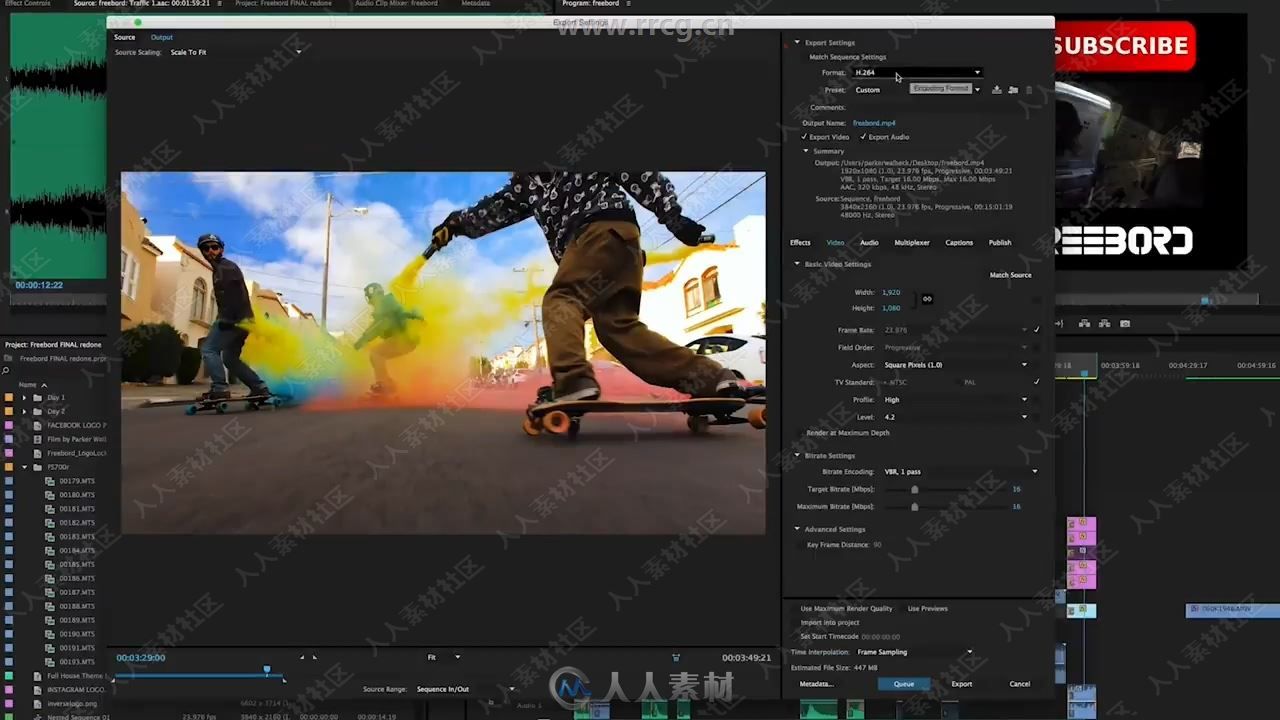Switch to the Source preview tab
The height and width of the screenshot is (720, 1280).
(x=124, y=38)
